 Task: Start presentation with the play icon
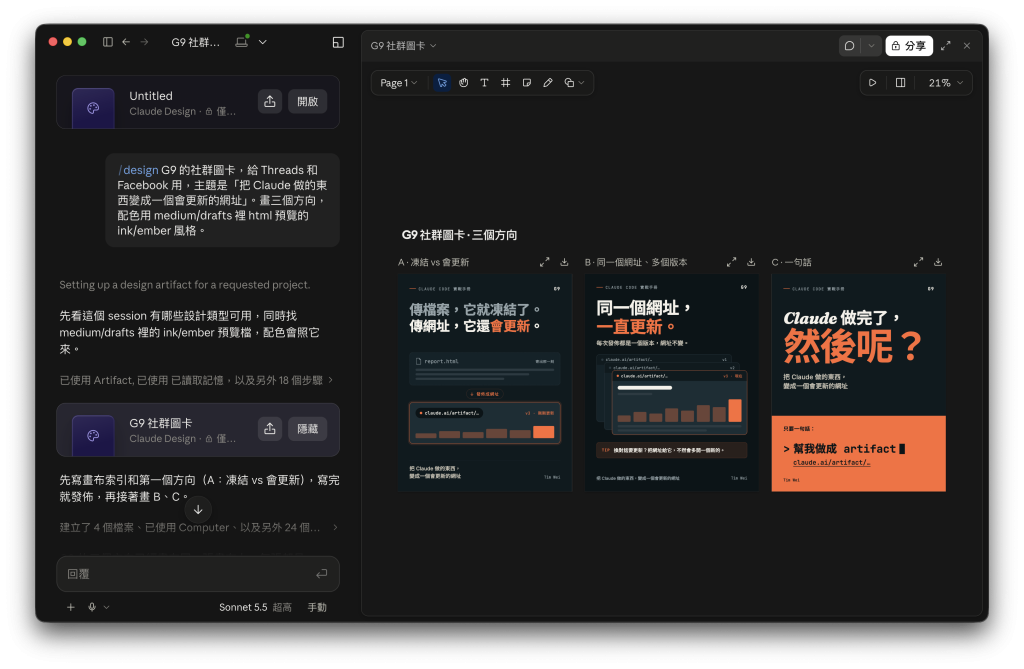click(x=872, y=83)
